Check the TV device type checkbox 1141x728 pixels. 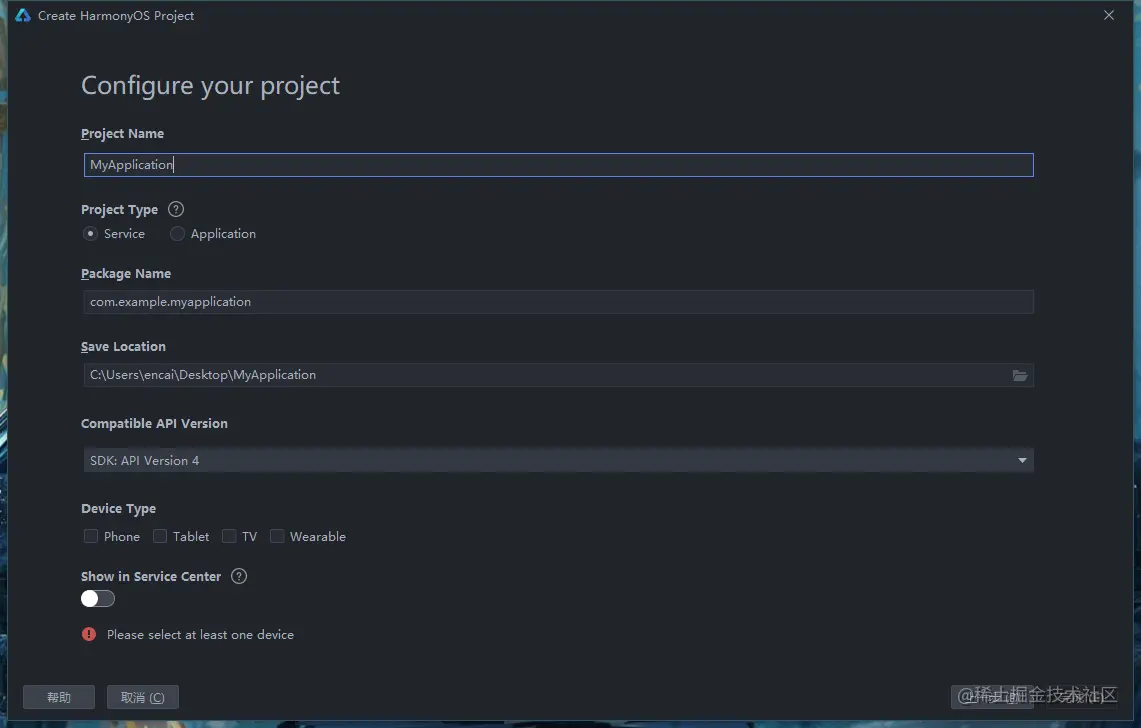(x=229, y=537)
